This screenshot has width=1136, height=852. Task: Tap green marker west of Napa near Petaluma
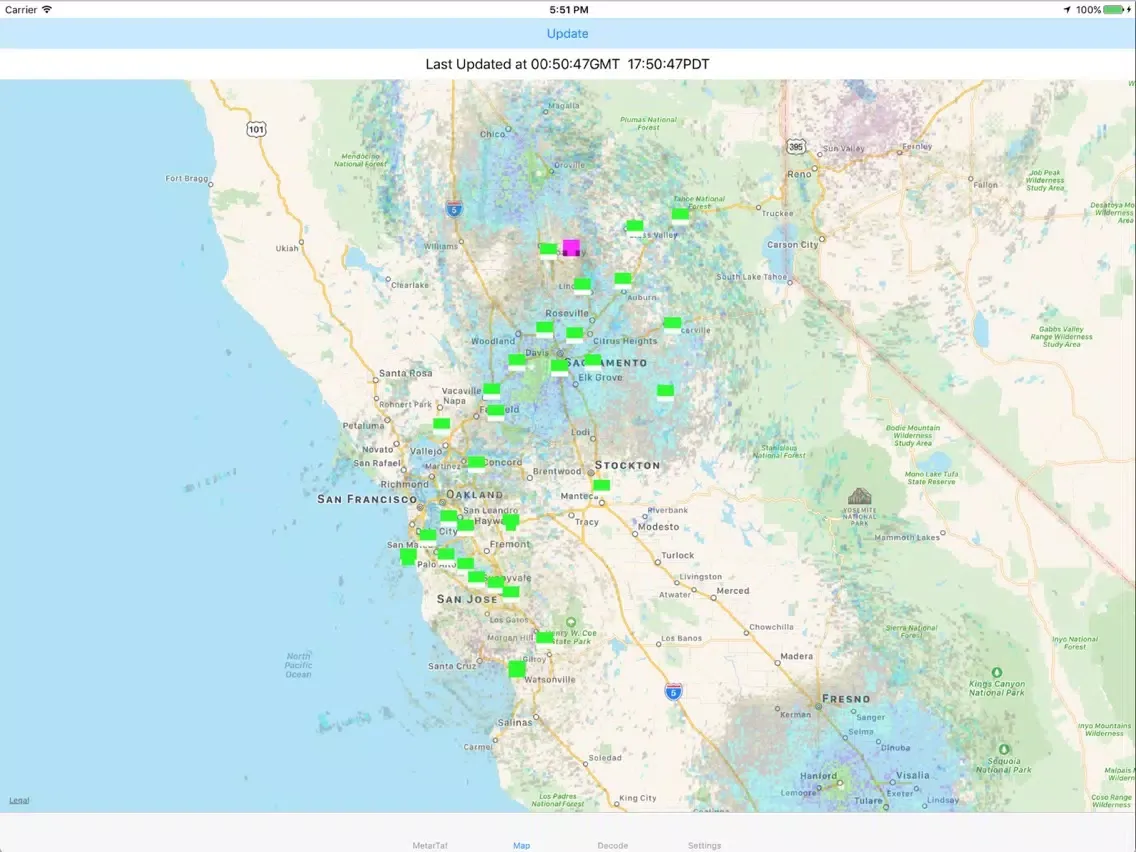pos(441,424)
